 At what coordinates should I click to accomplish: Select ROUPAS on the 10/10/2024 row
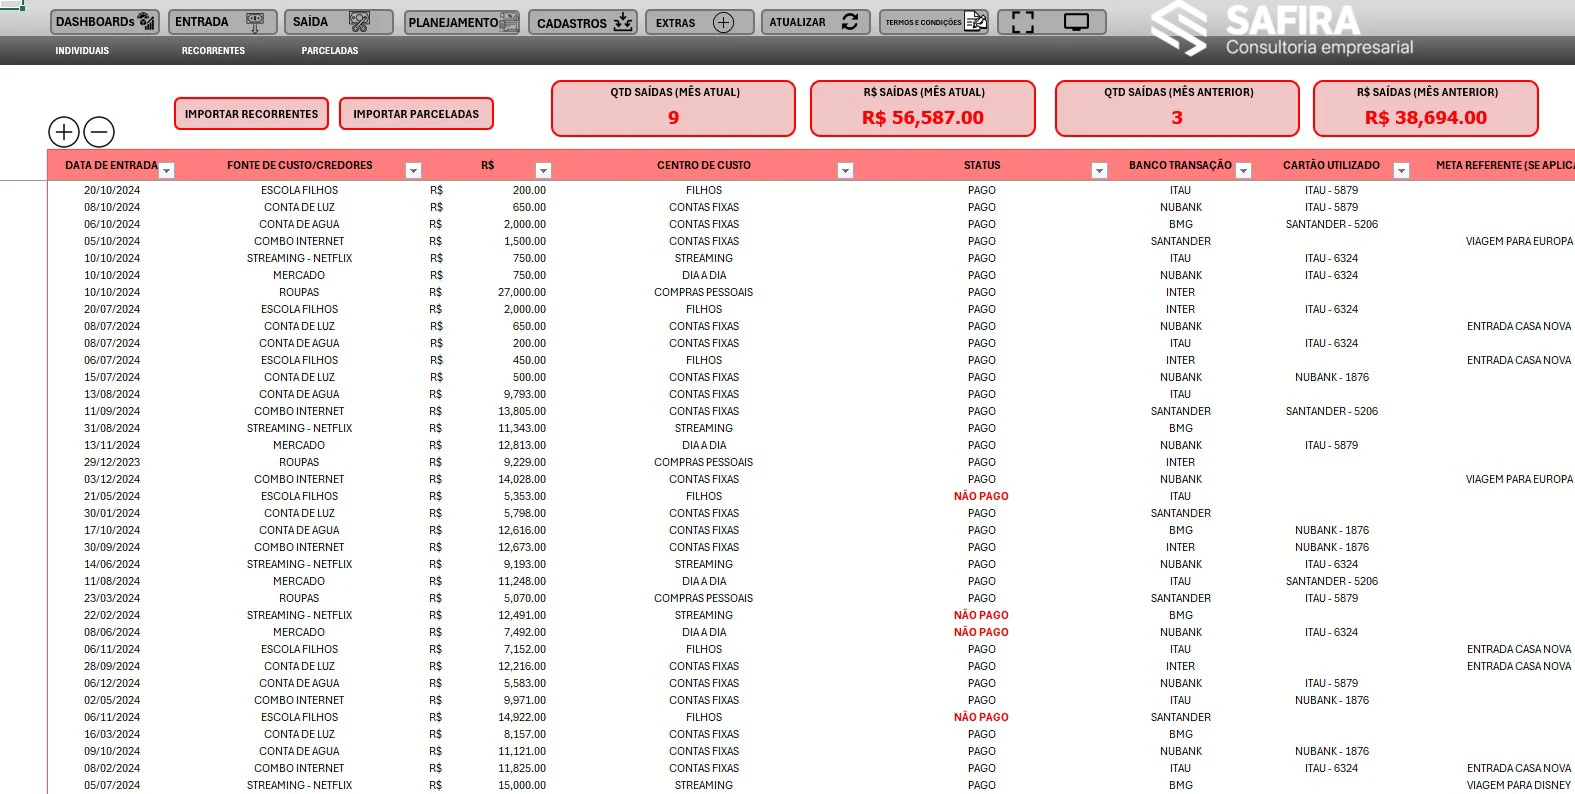299,292
